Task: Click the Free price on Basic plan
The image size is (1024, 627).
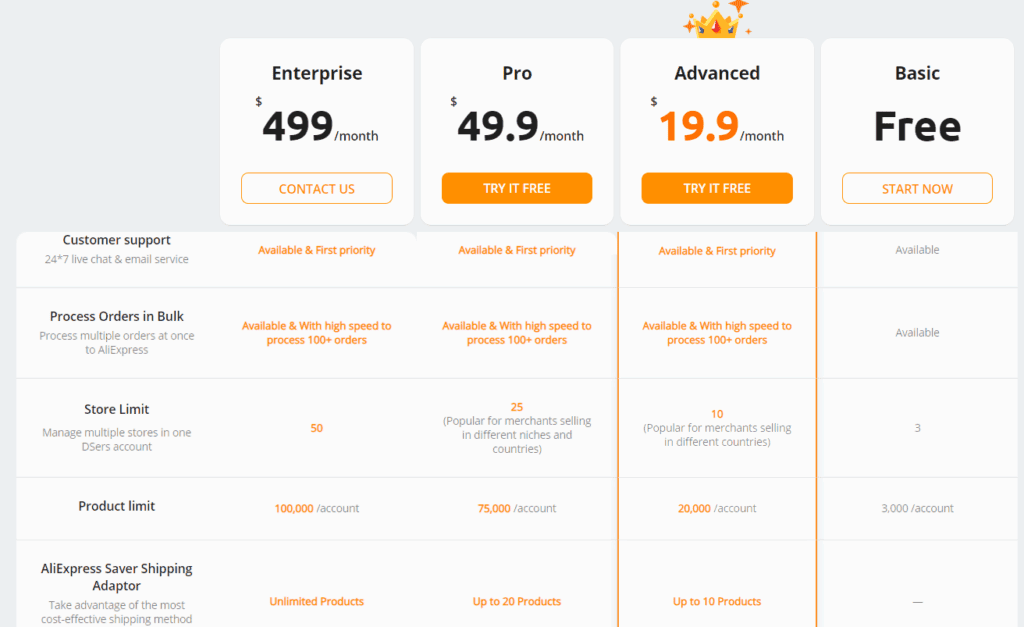Action: [x=918, y=126]
